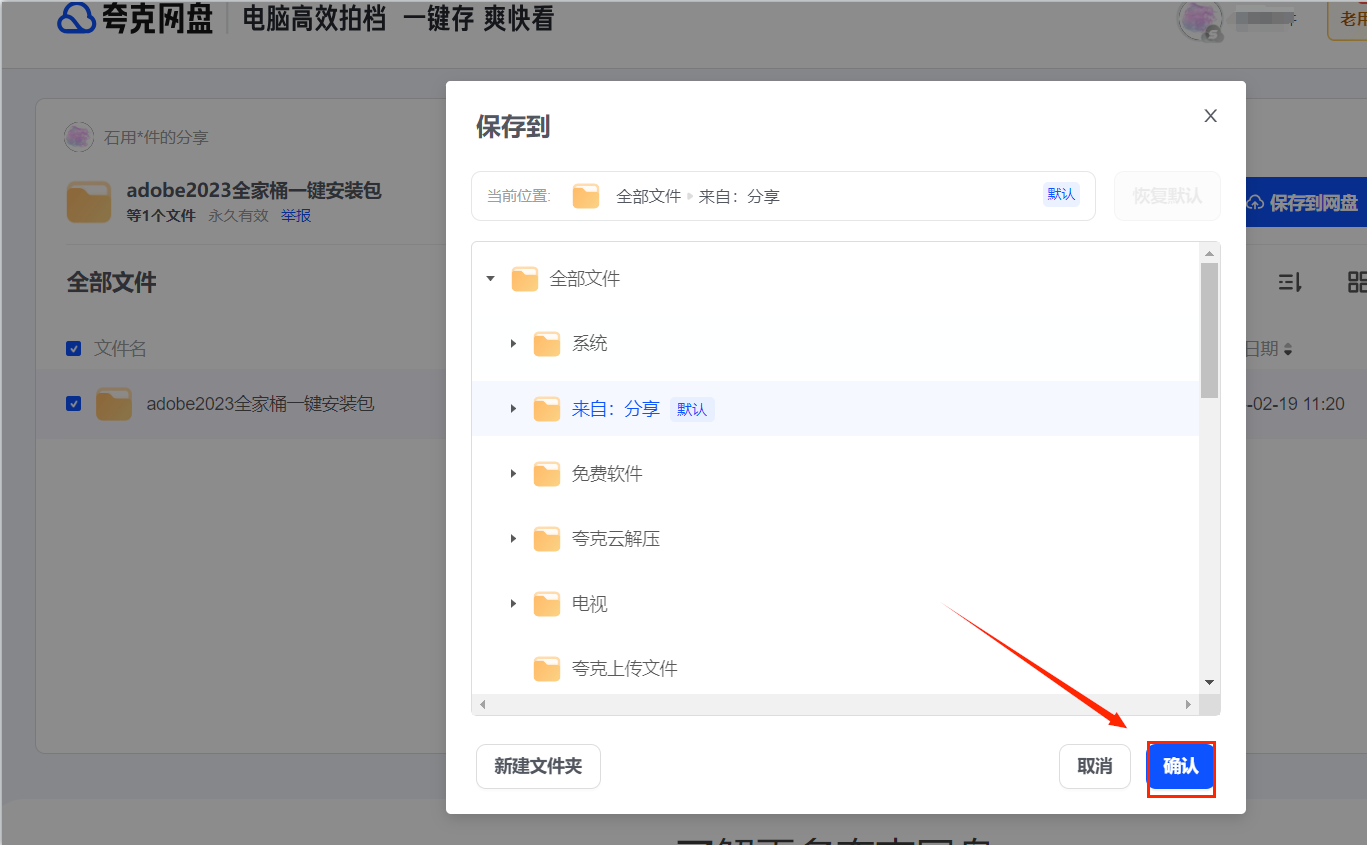Expand the 系统 folder arrow
The height and width of the screenshot is (845, 1367).
pos(513,344)
